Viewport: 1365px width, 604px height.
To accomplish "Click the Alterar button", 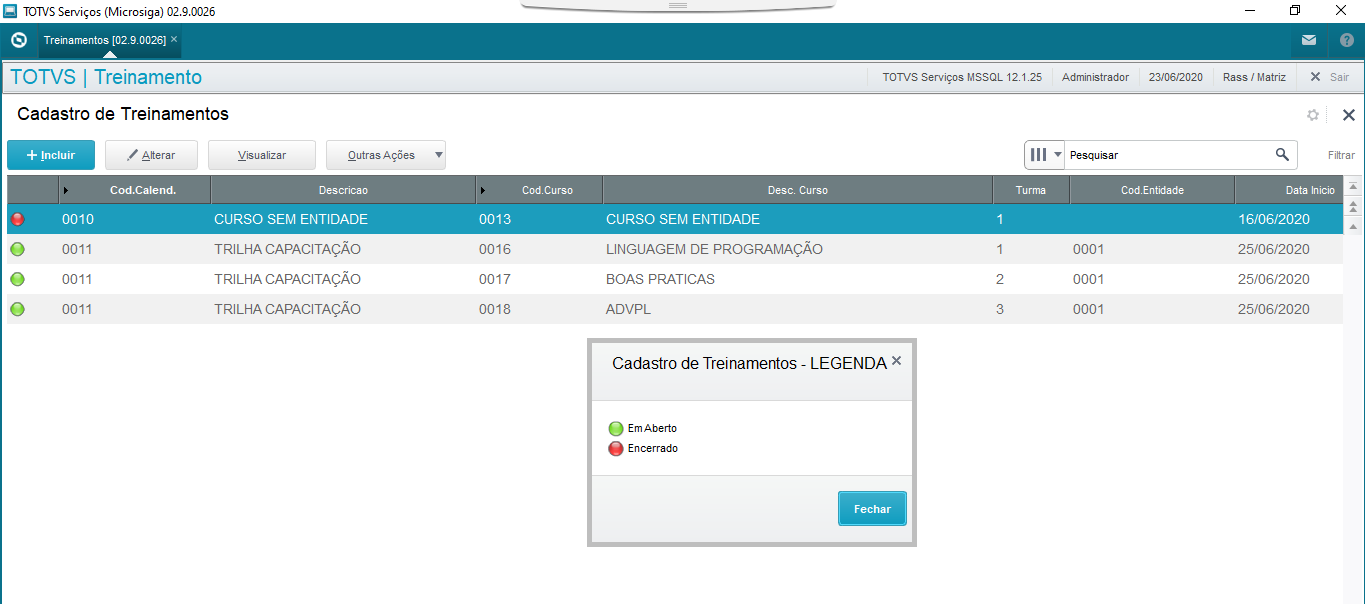I will (151, 155).
